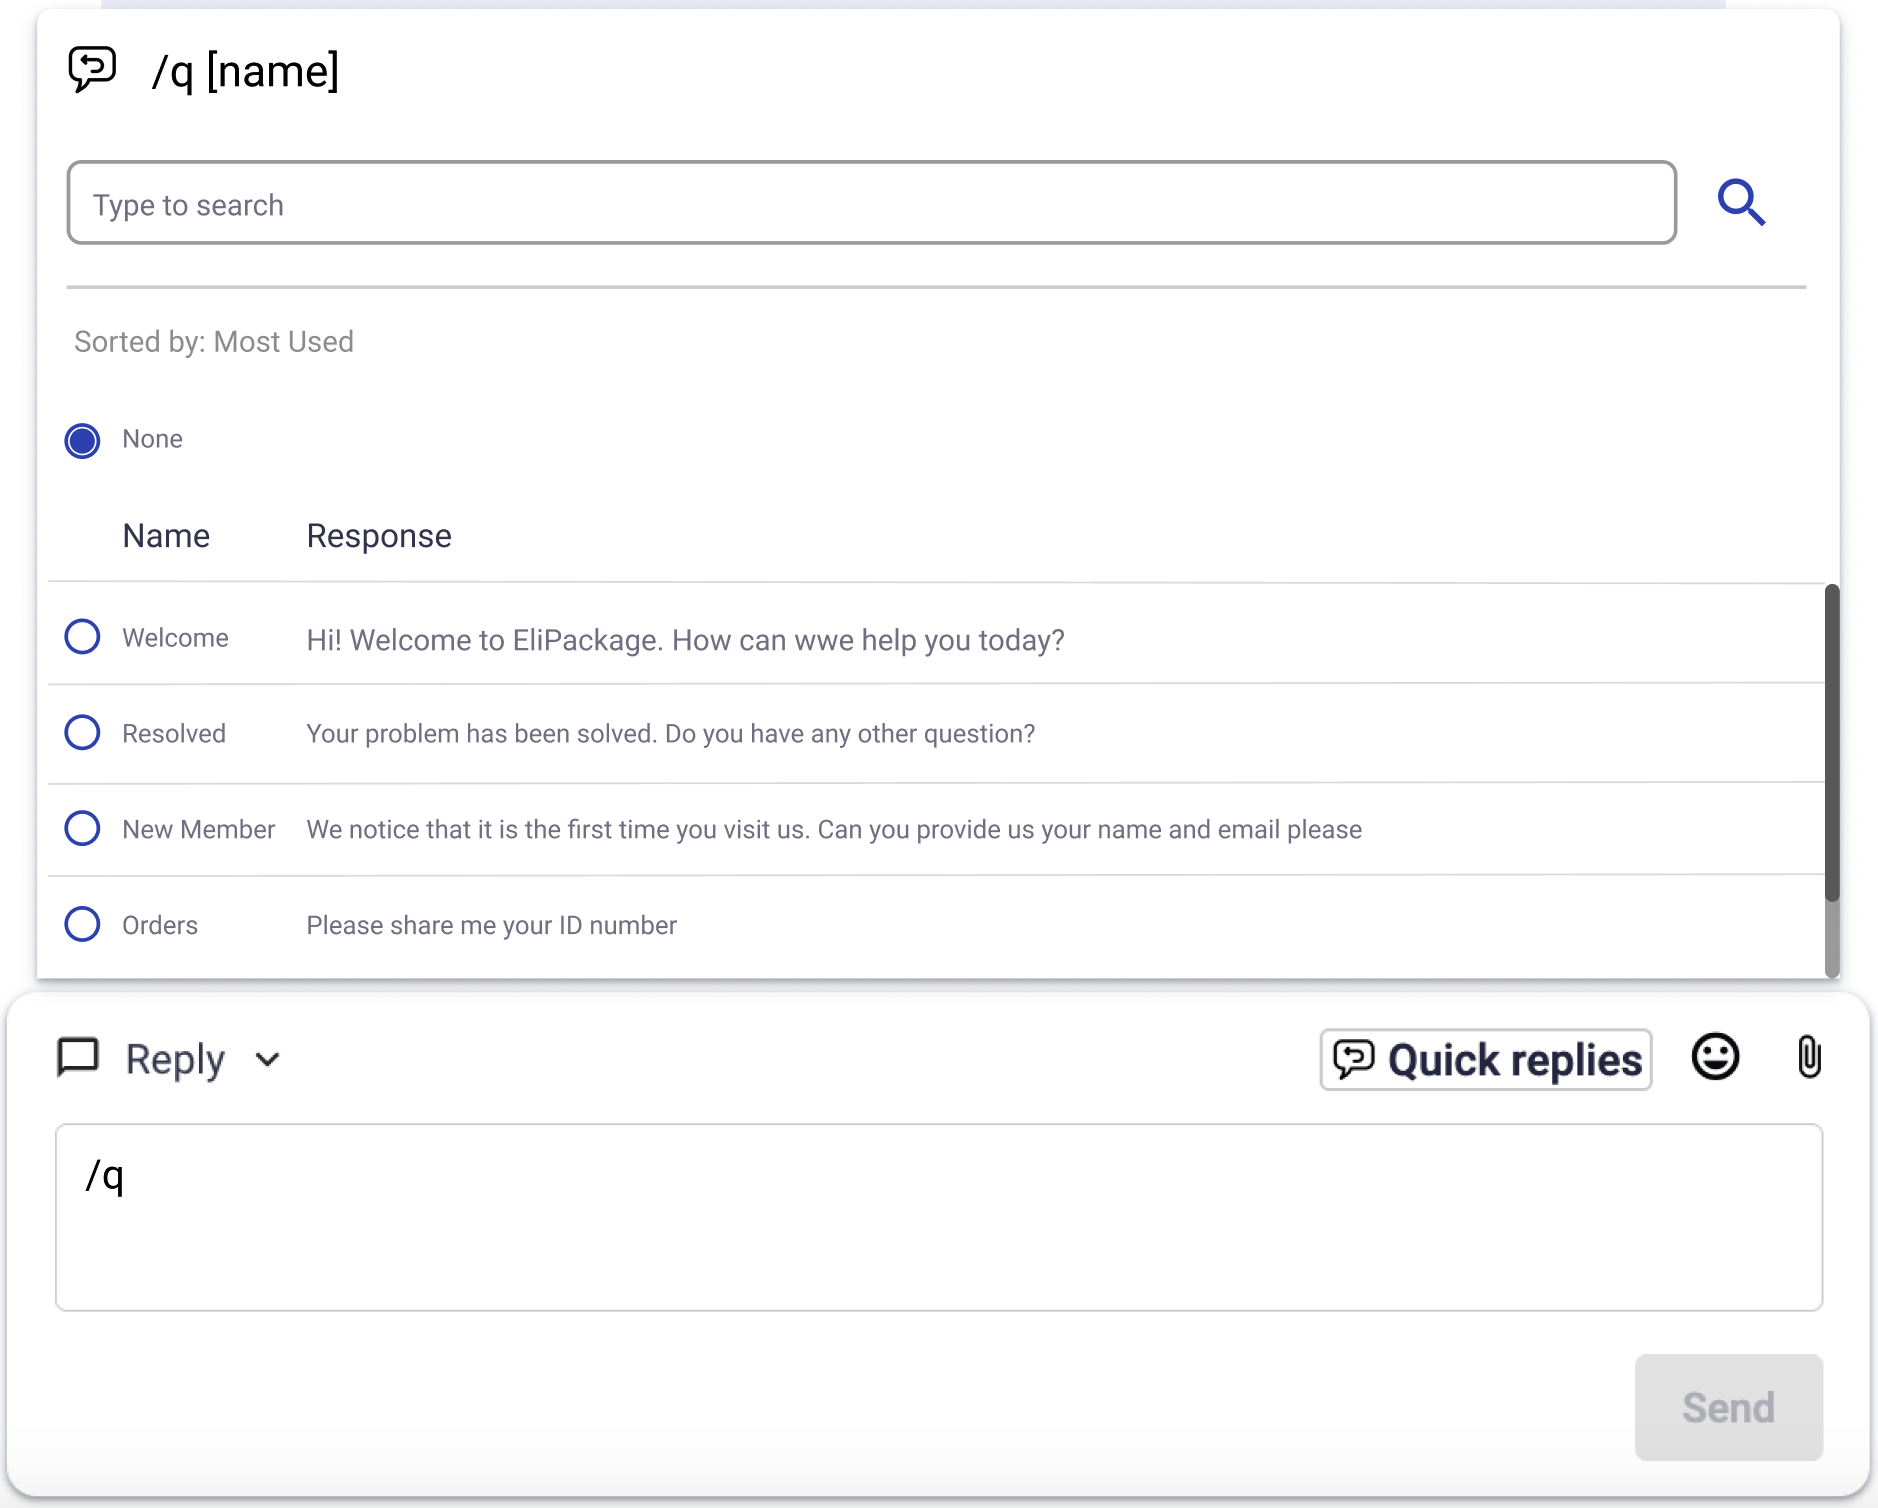Screen dimensions: 1878x1508
Task: Click the magnifier search icon
Action: [x=1741, y=203]
